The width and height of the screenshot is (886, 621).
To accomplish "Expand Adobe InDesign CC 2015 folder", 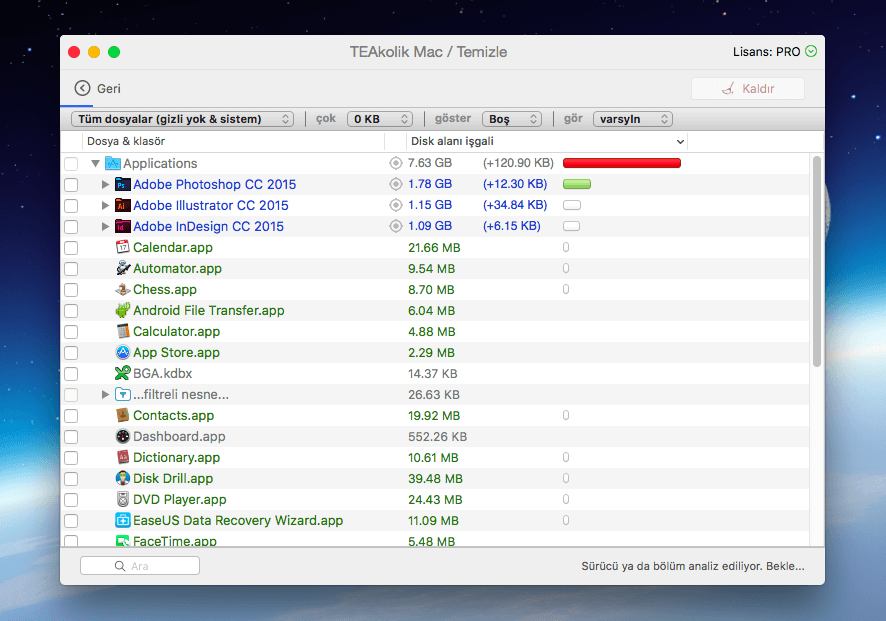I will (105, 226).
